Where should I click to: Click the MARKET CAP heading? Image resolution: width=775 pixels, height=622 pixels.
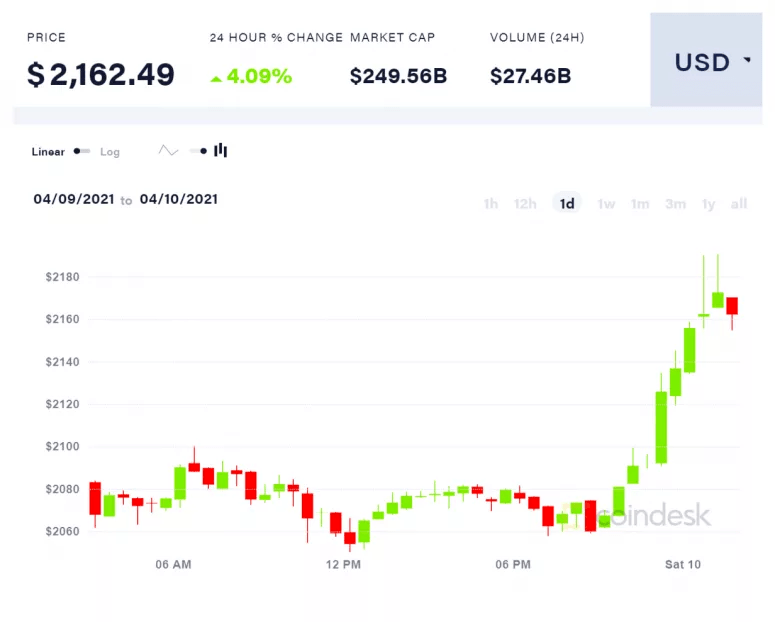(392, 38)
